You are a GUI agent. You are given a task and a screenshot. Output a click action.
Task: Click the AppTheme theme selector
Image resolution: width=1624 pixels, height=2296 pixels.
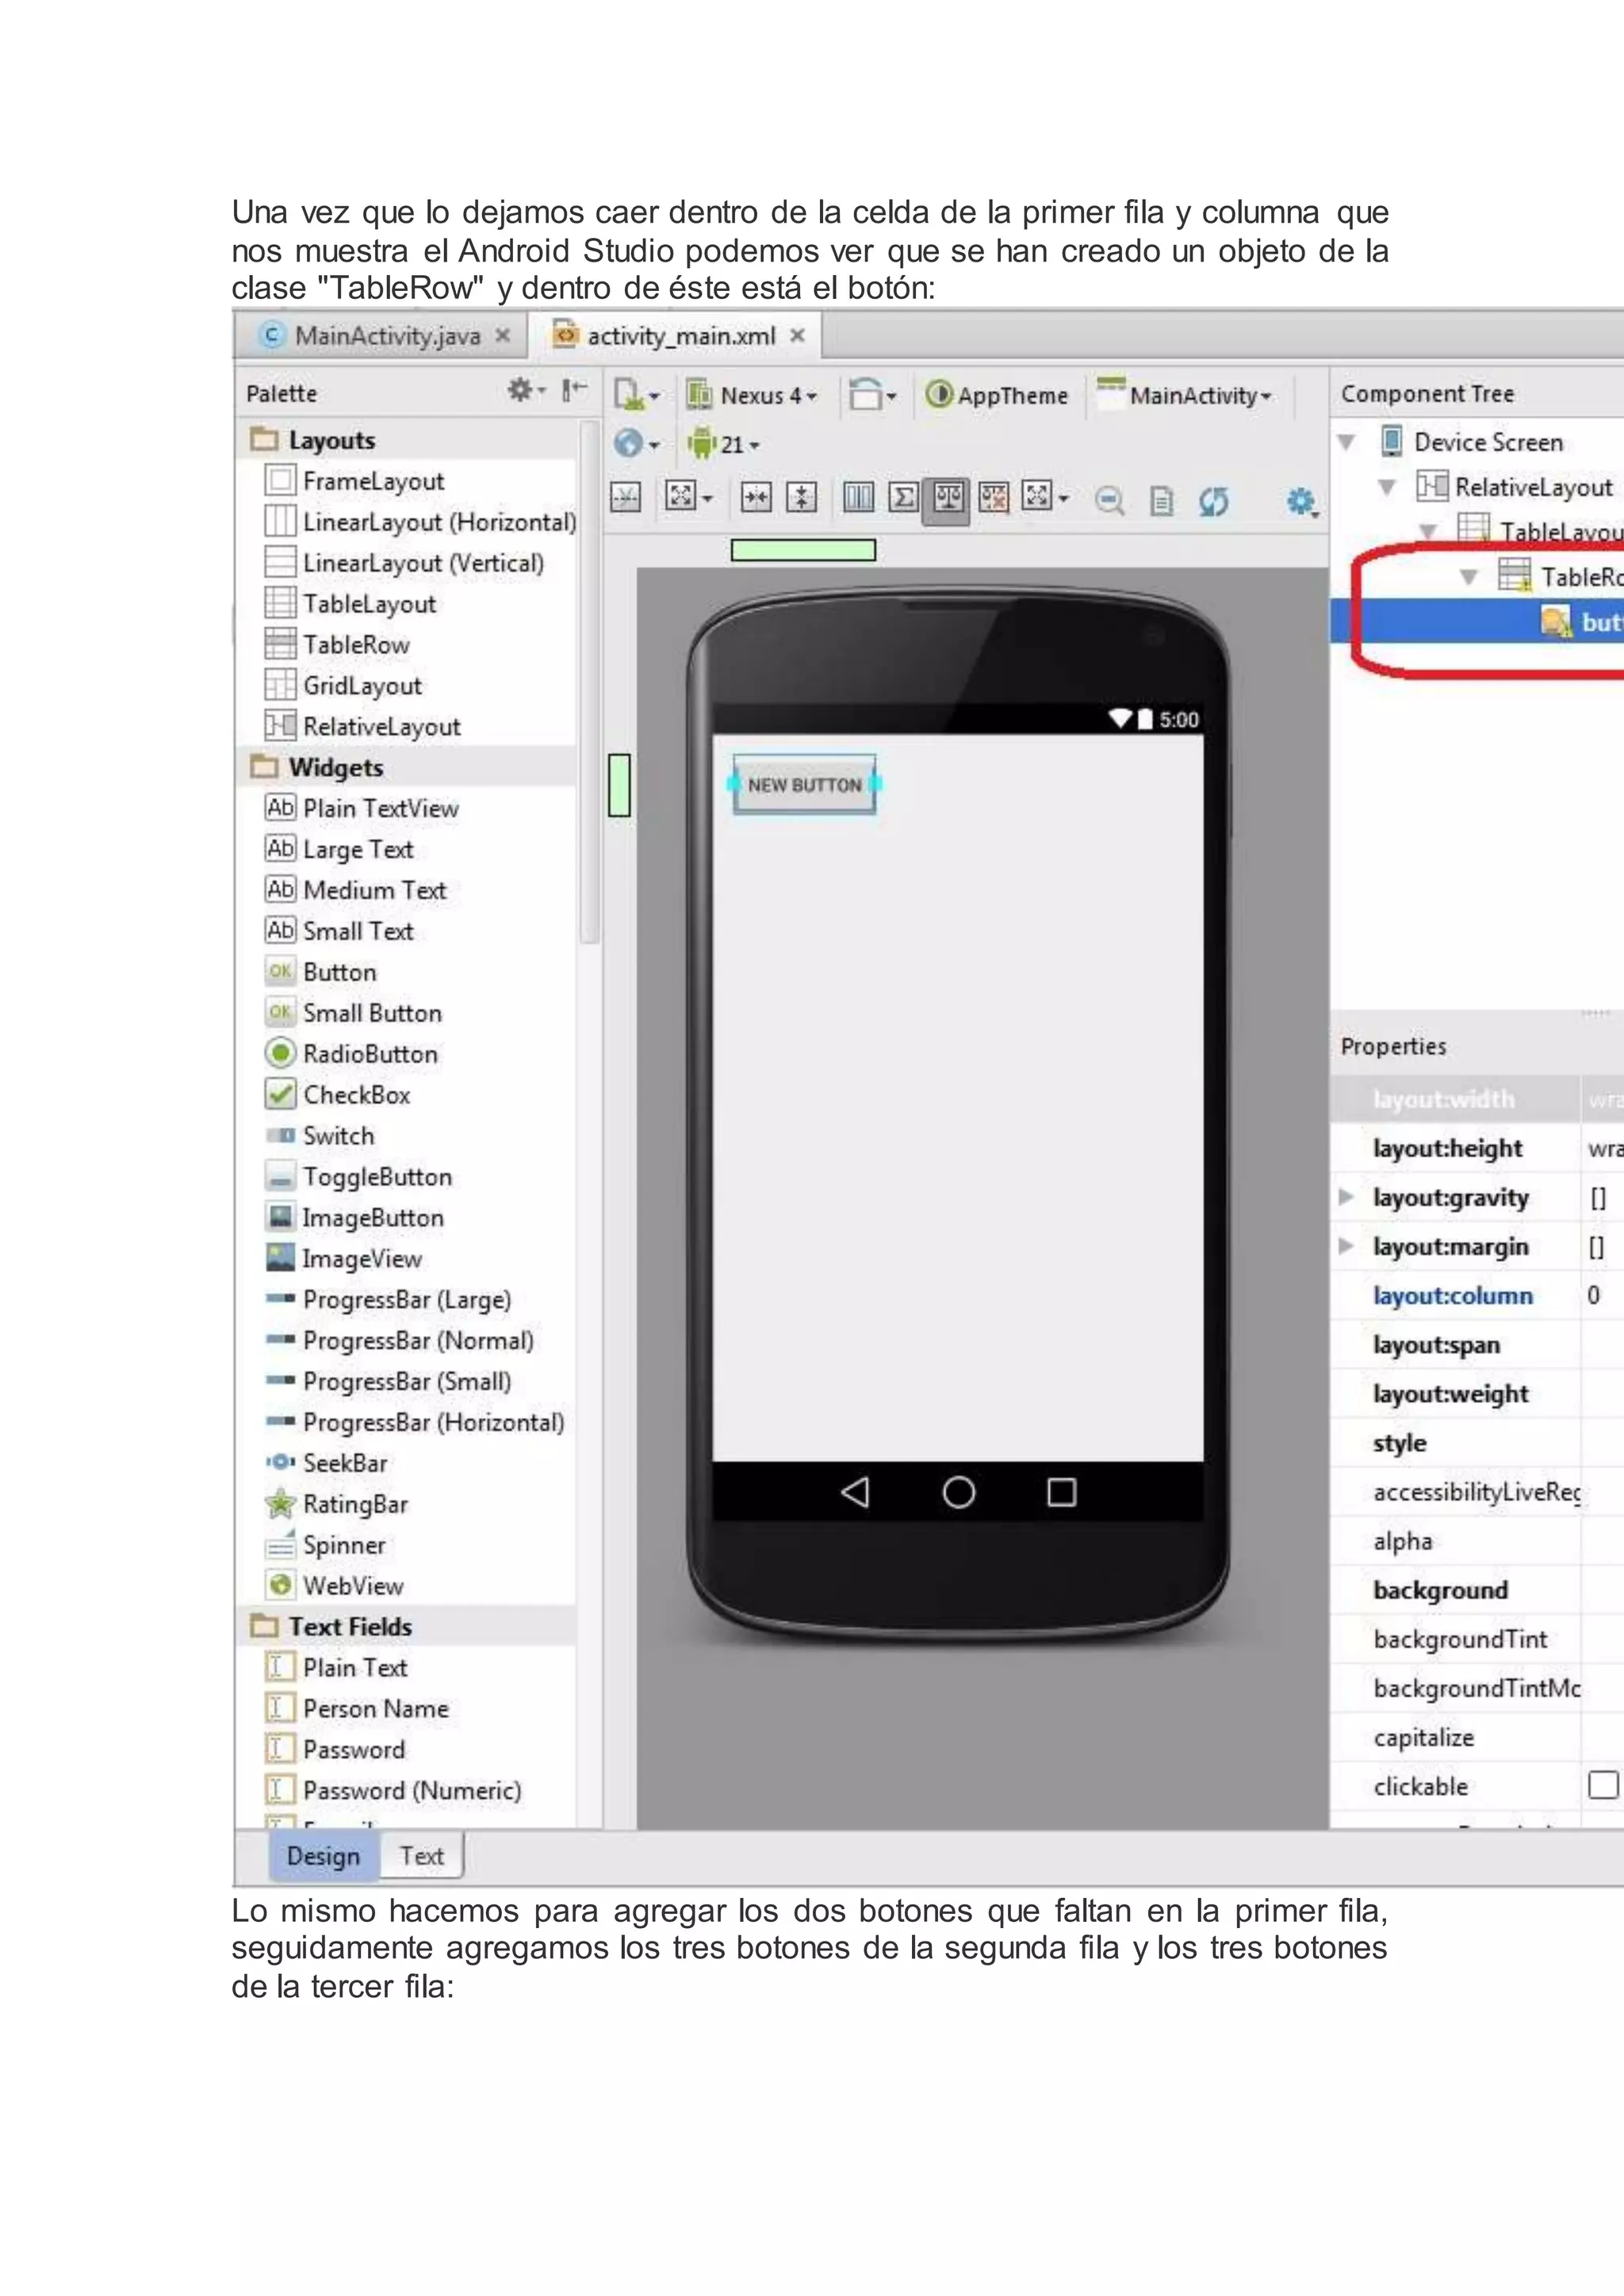[x=996, y=395]
